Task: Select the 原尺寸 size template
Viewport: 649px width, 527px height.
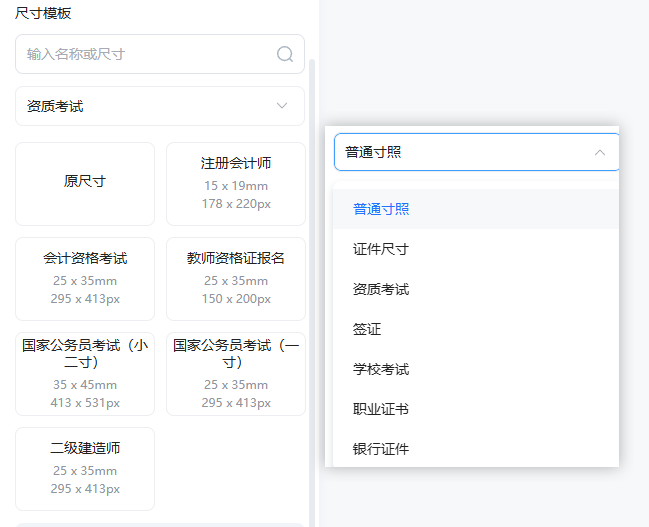Action: [85, 184]
